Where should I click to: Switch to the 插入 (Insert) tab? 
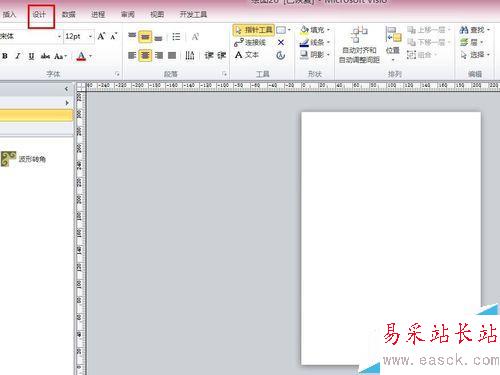[x=9, y=14]
